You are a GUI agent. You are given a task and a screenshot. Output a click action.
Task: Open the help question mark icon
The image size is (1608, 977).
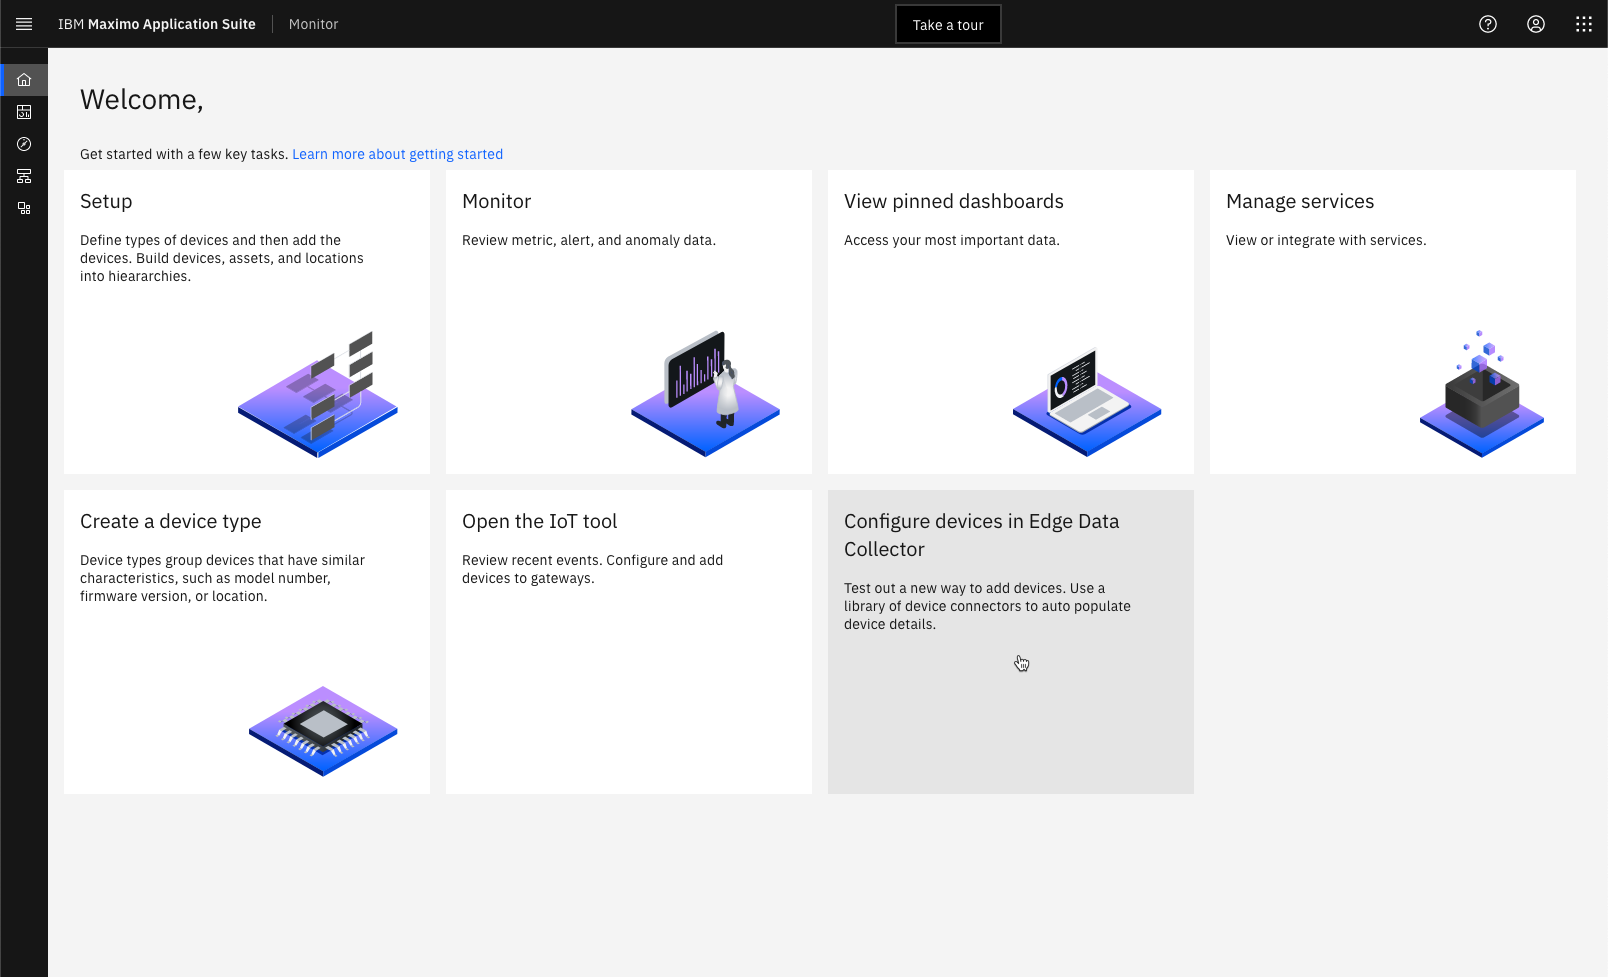[1488, 24]
